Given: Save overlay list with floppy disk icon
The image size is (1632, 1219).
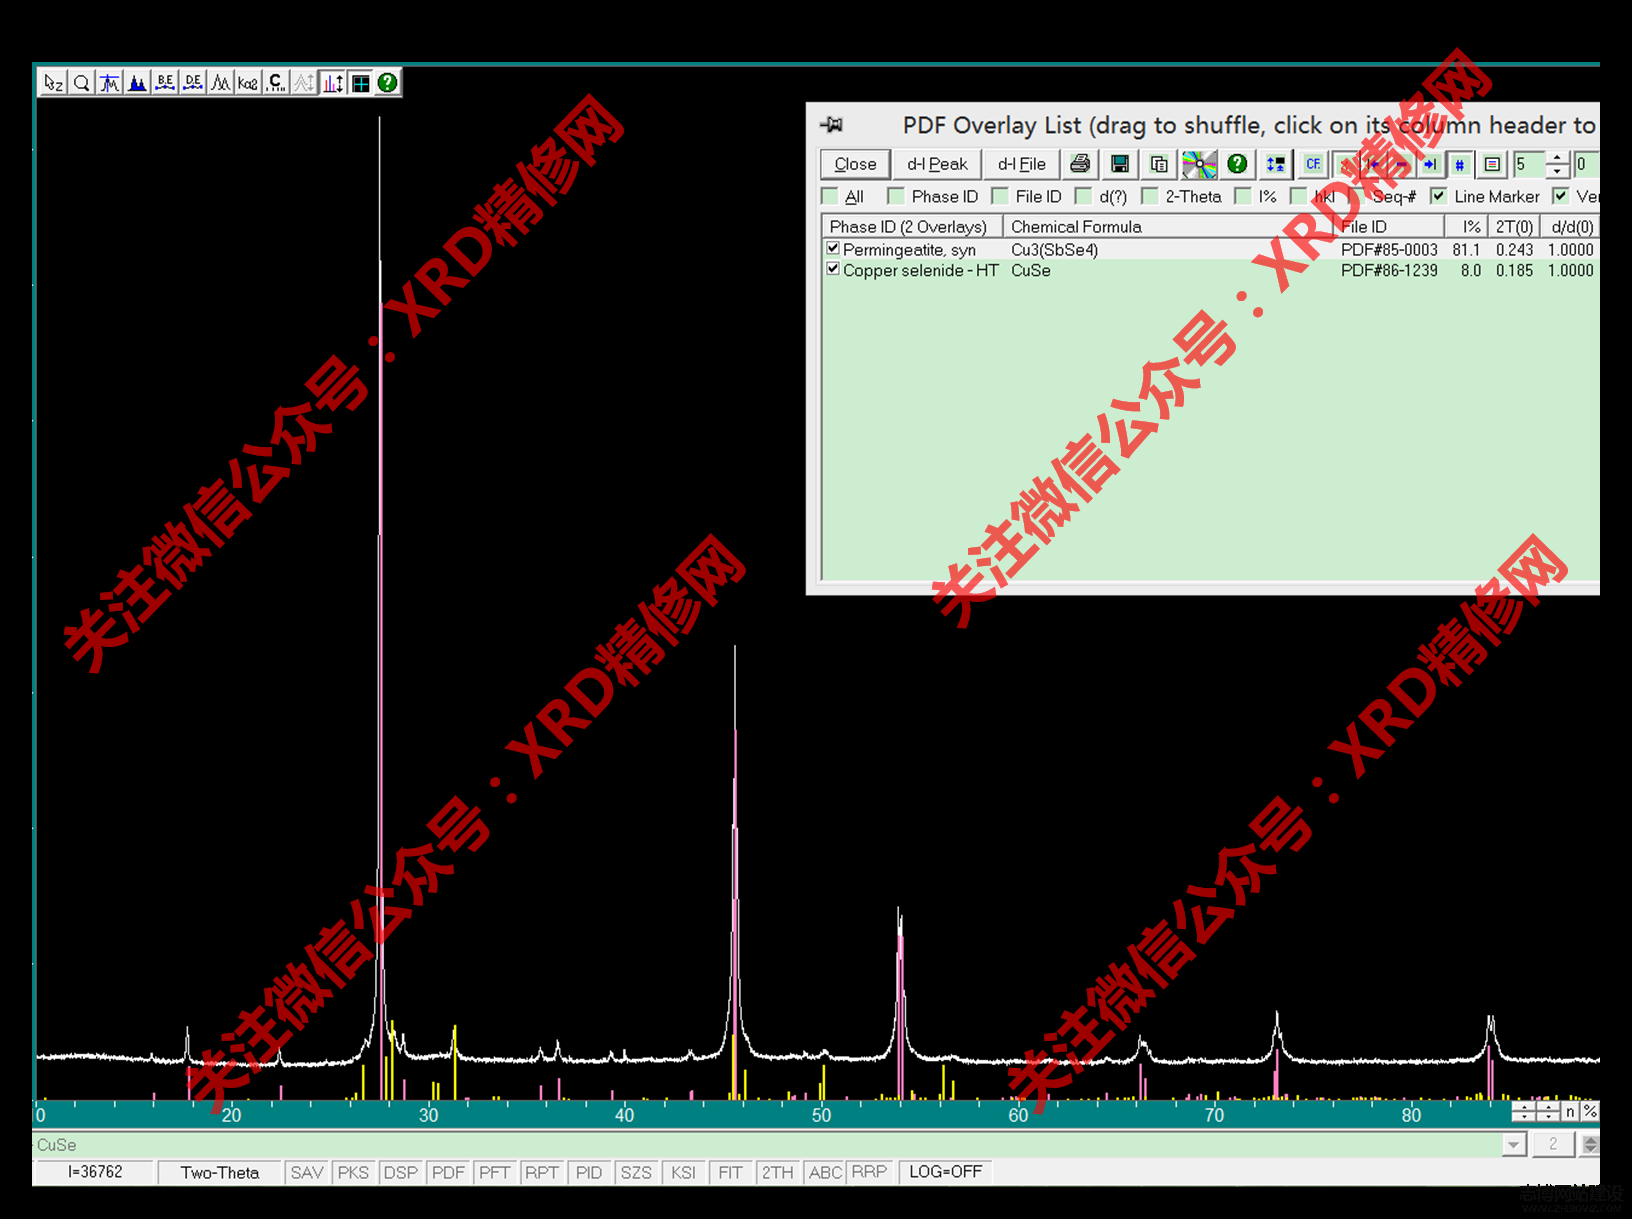Looking at the screenshot, I should [x=1120, y=164].
